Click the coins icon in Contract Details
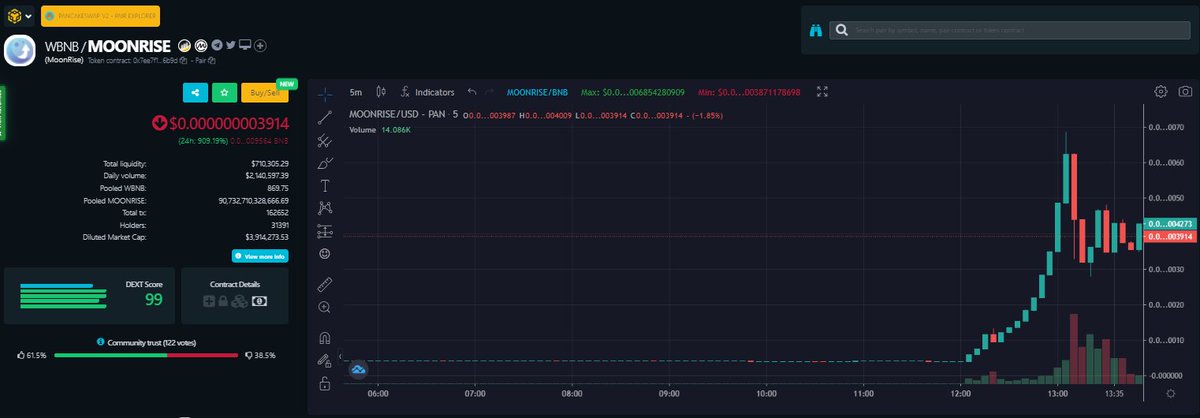1200x418 pixels. coord(241,301)
